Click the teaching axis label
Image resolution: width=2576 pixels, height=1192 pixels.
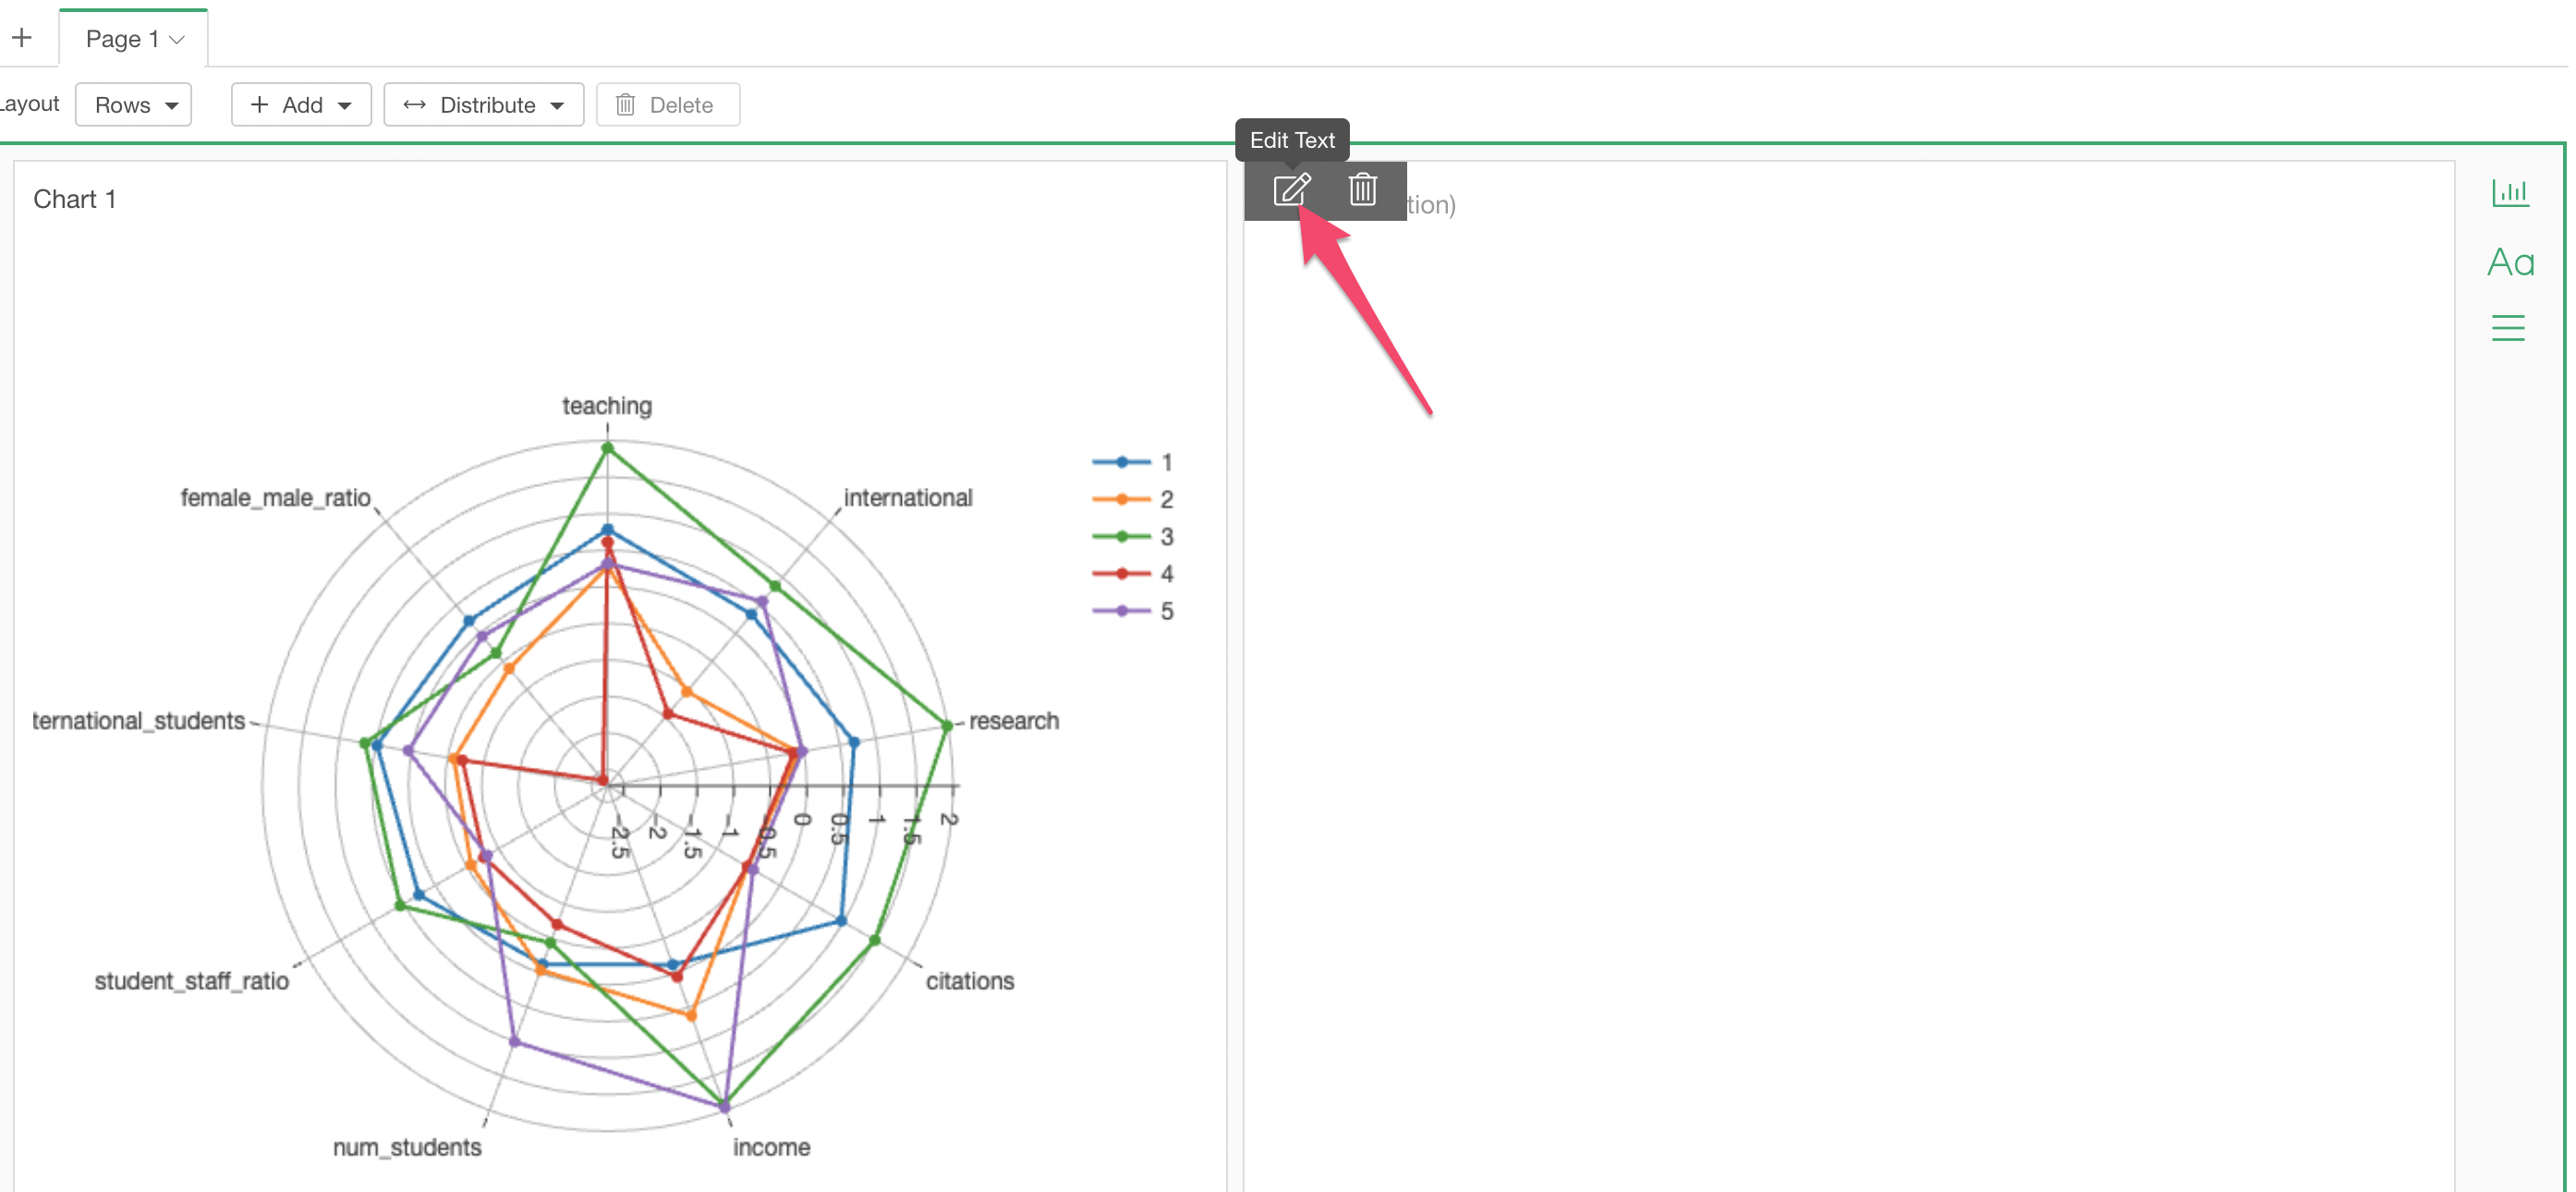pos(607,406)
